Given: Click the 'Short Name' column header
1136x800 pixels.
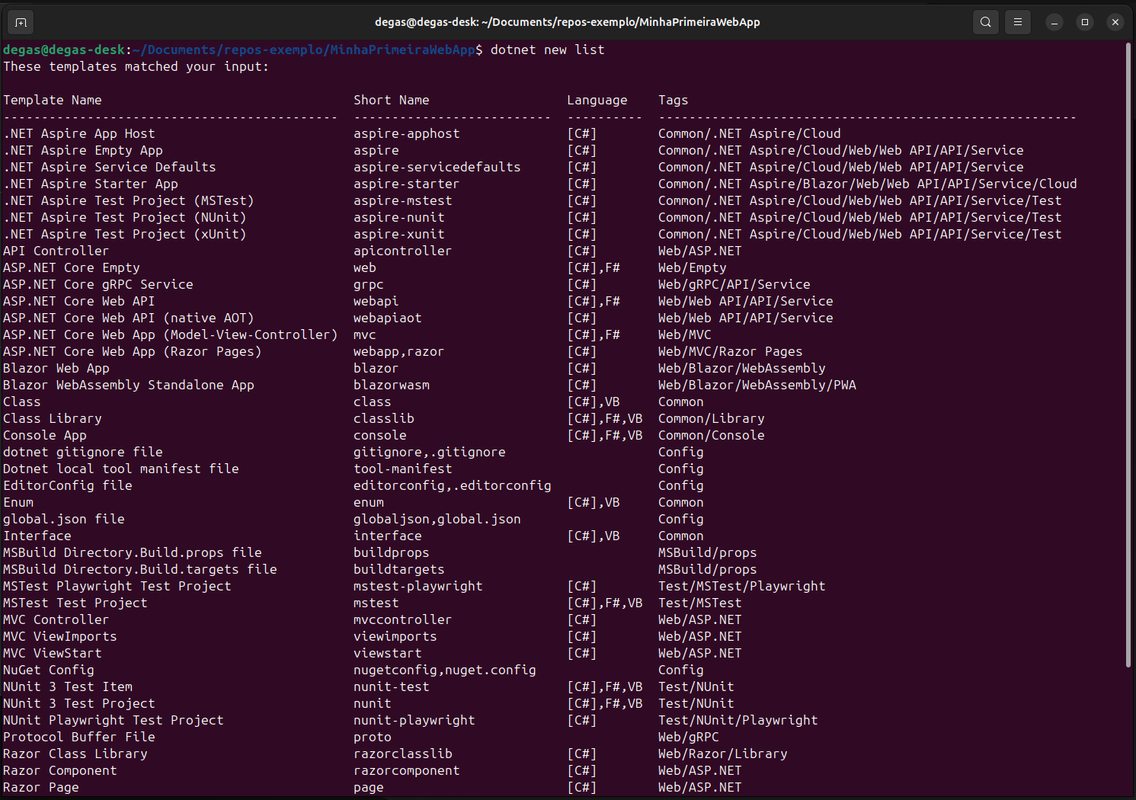Looking at the screenshot, I should 391,100.
